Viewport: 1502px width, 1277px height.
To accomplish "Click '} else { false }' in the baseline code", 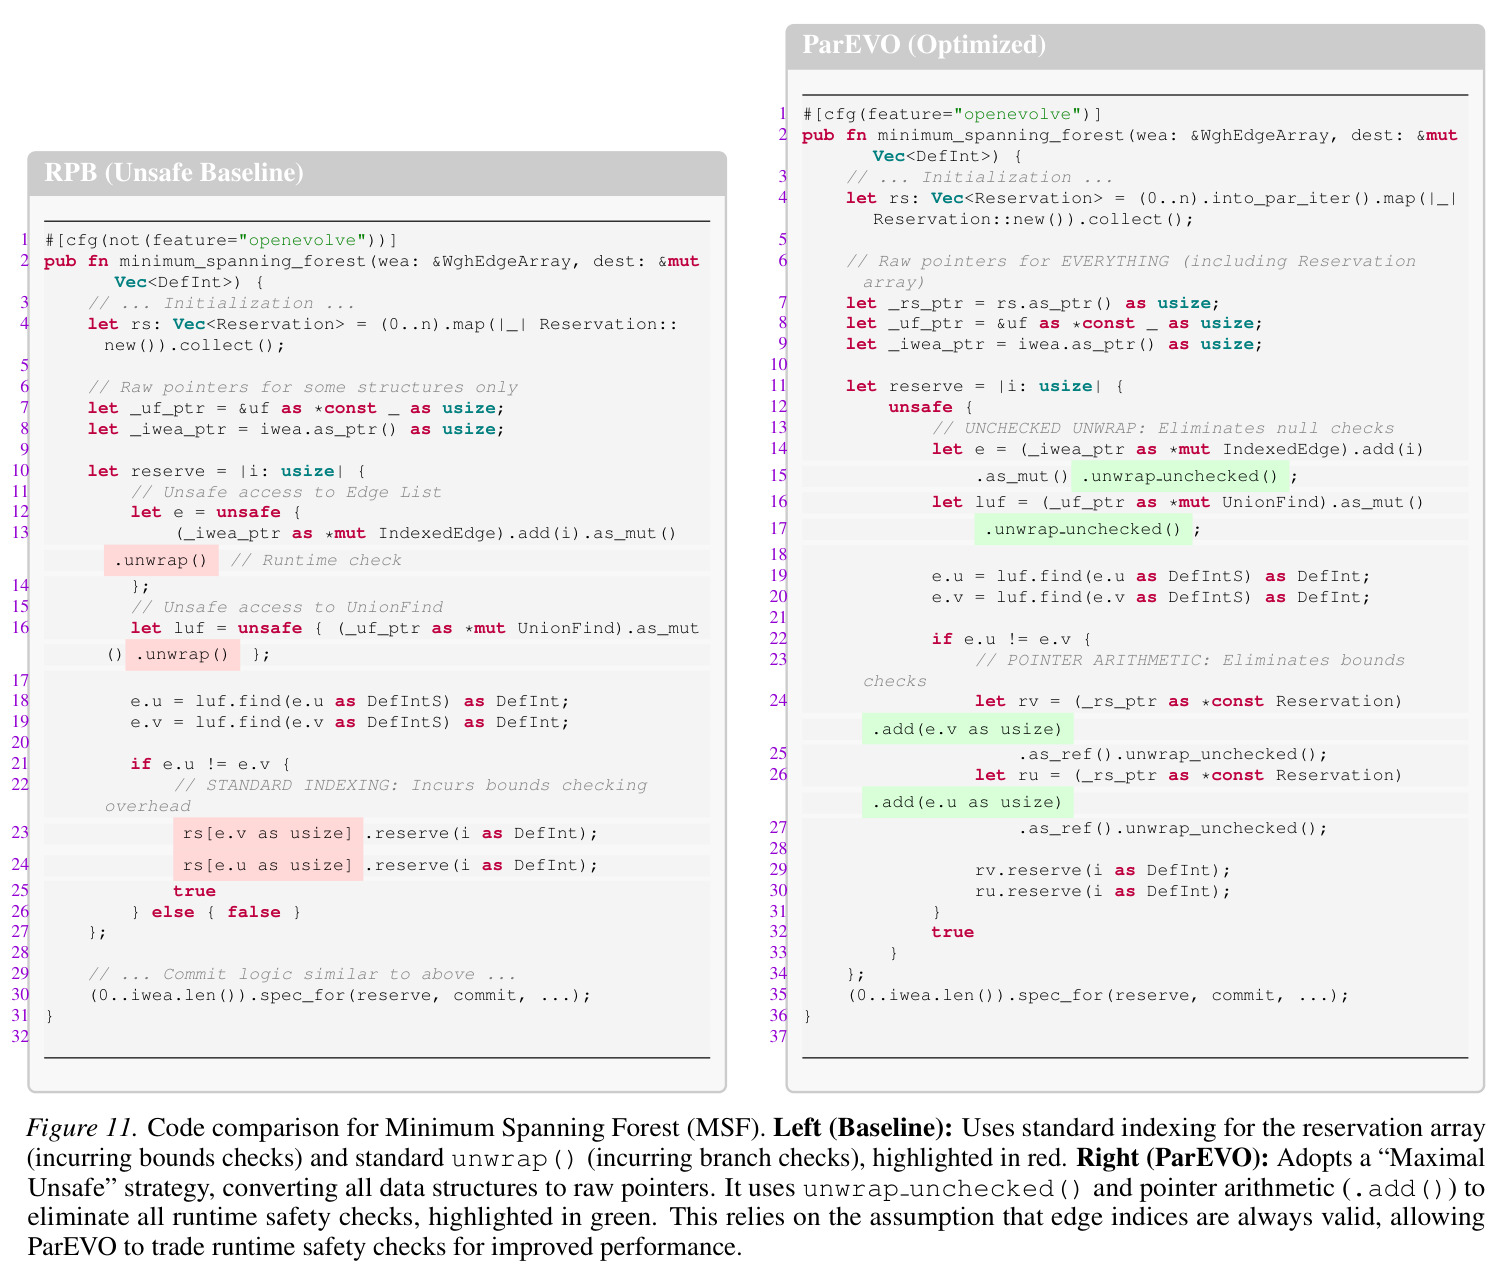I will click(x=216, y=912).
